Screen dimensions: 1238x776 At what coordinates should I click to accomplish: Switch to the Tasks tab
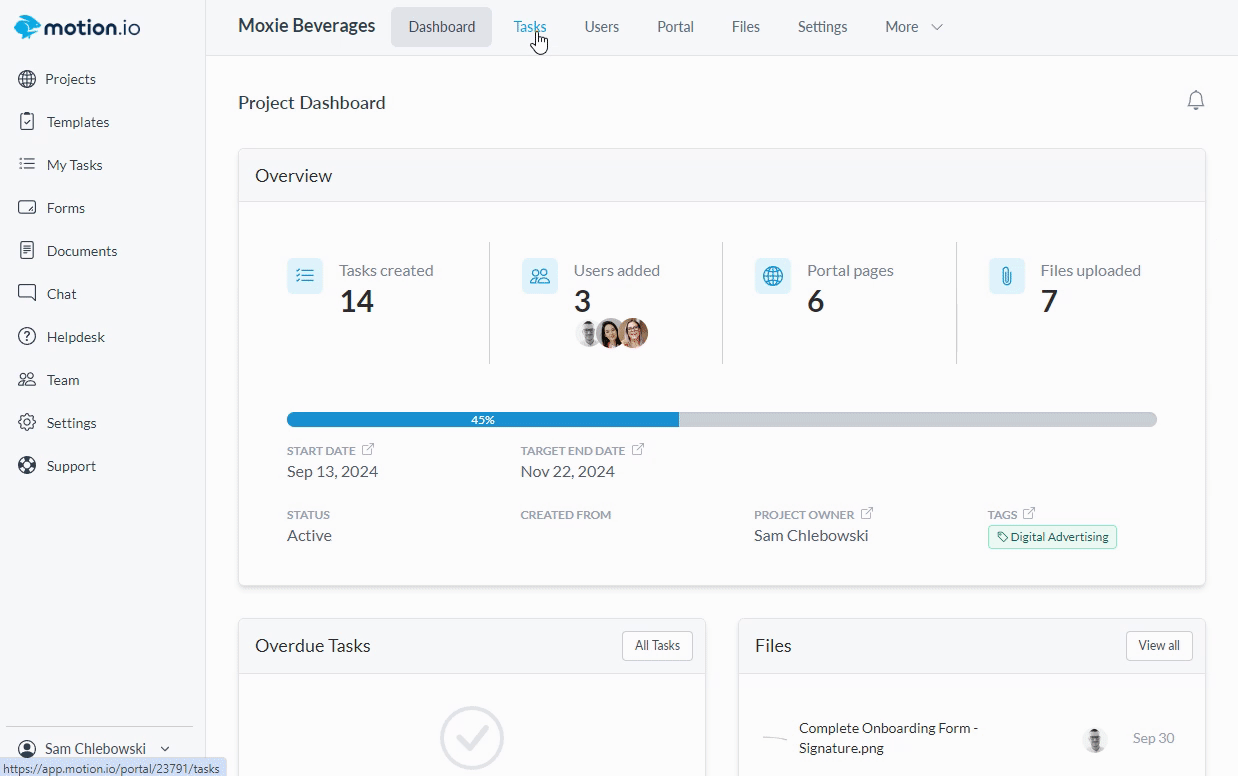(x=529, y=27)
